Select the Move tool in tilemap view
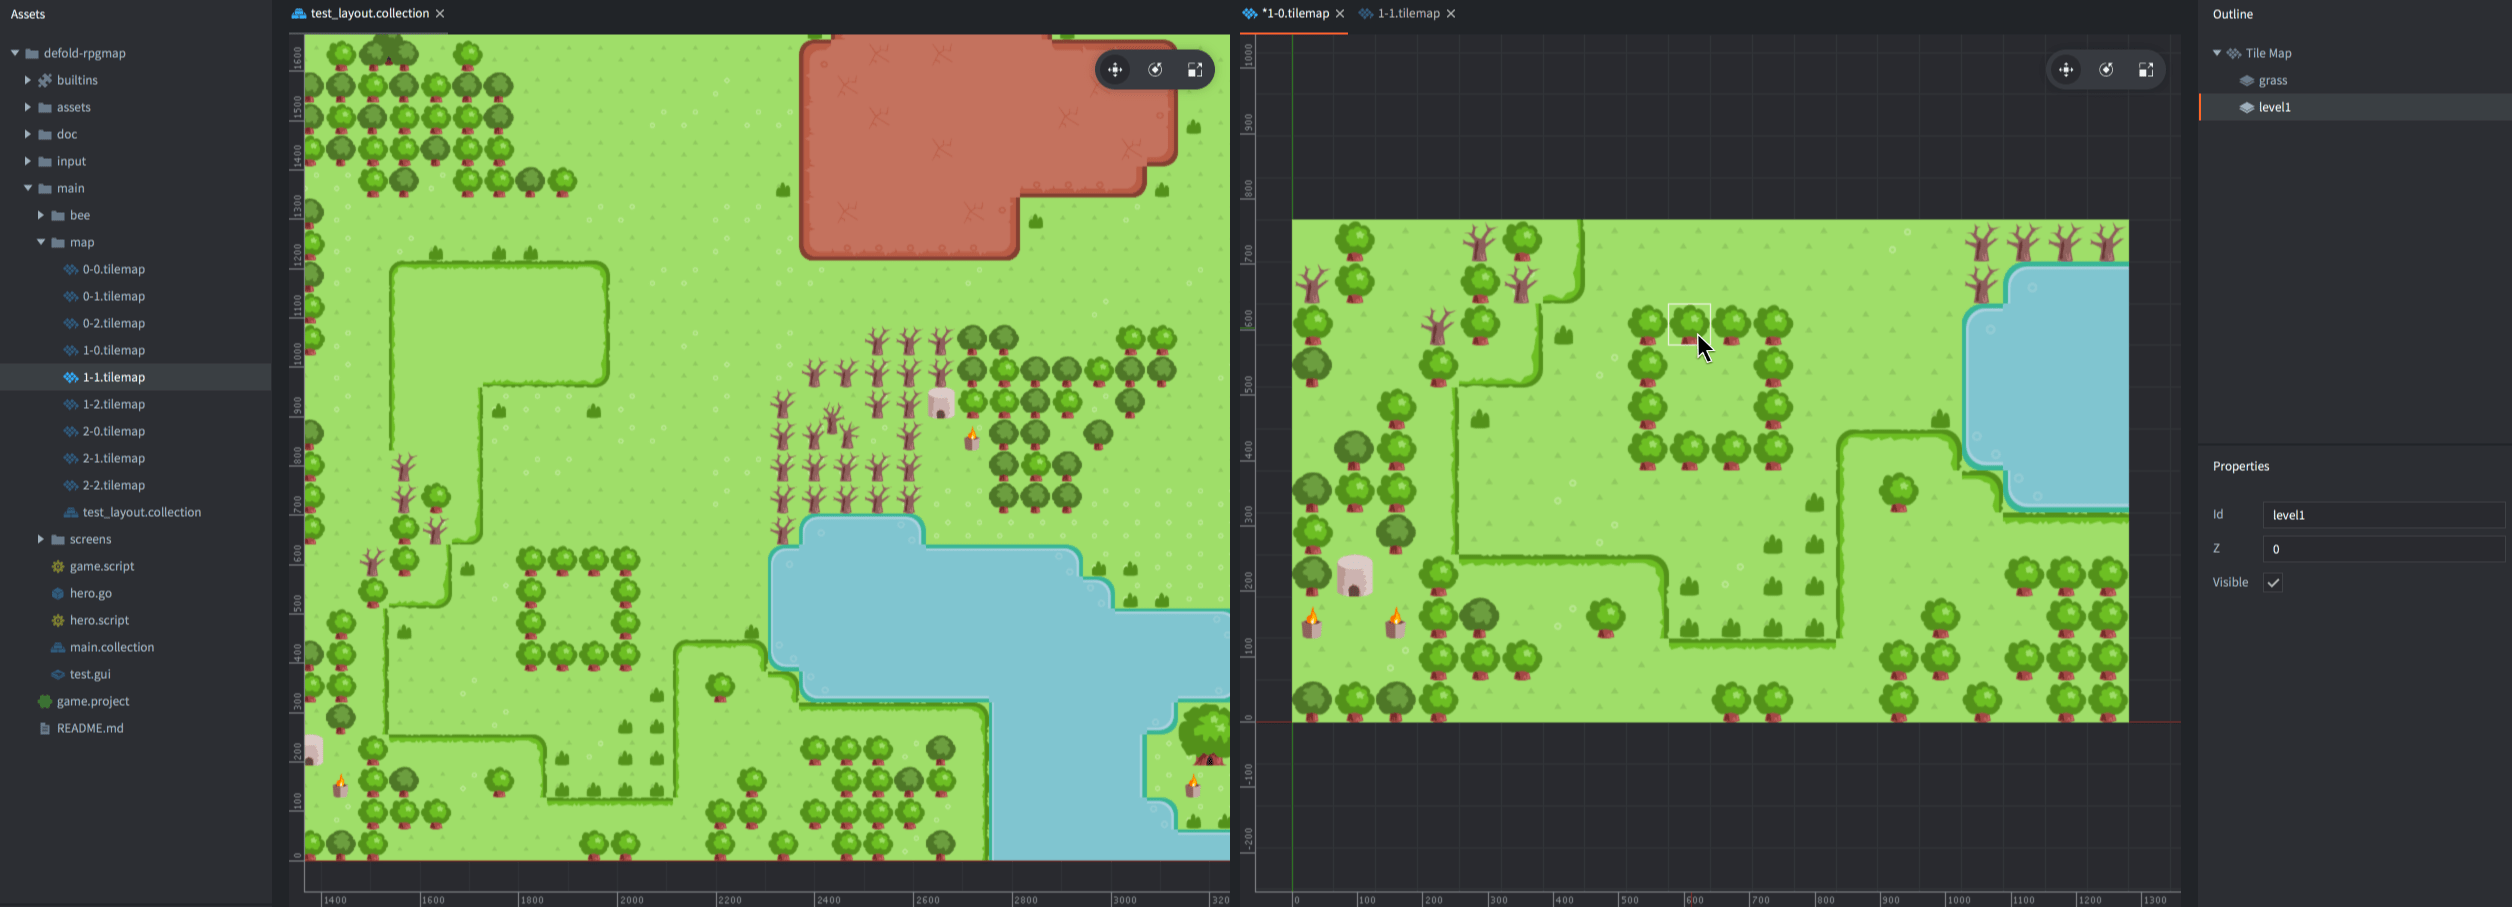Screen dimensions: 2512x907 [2066, 70]
